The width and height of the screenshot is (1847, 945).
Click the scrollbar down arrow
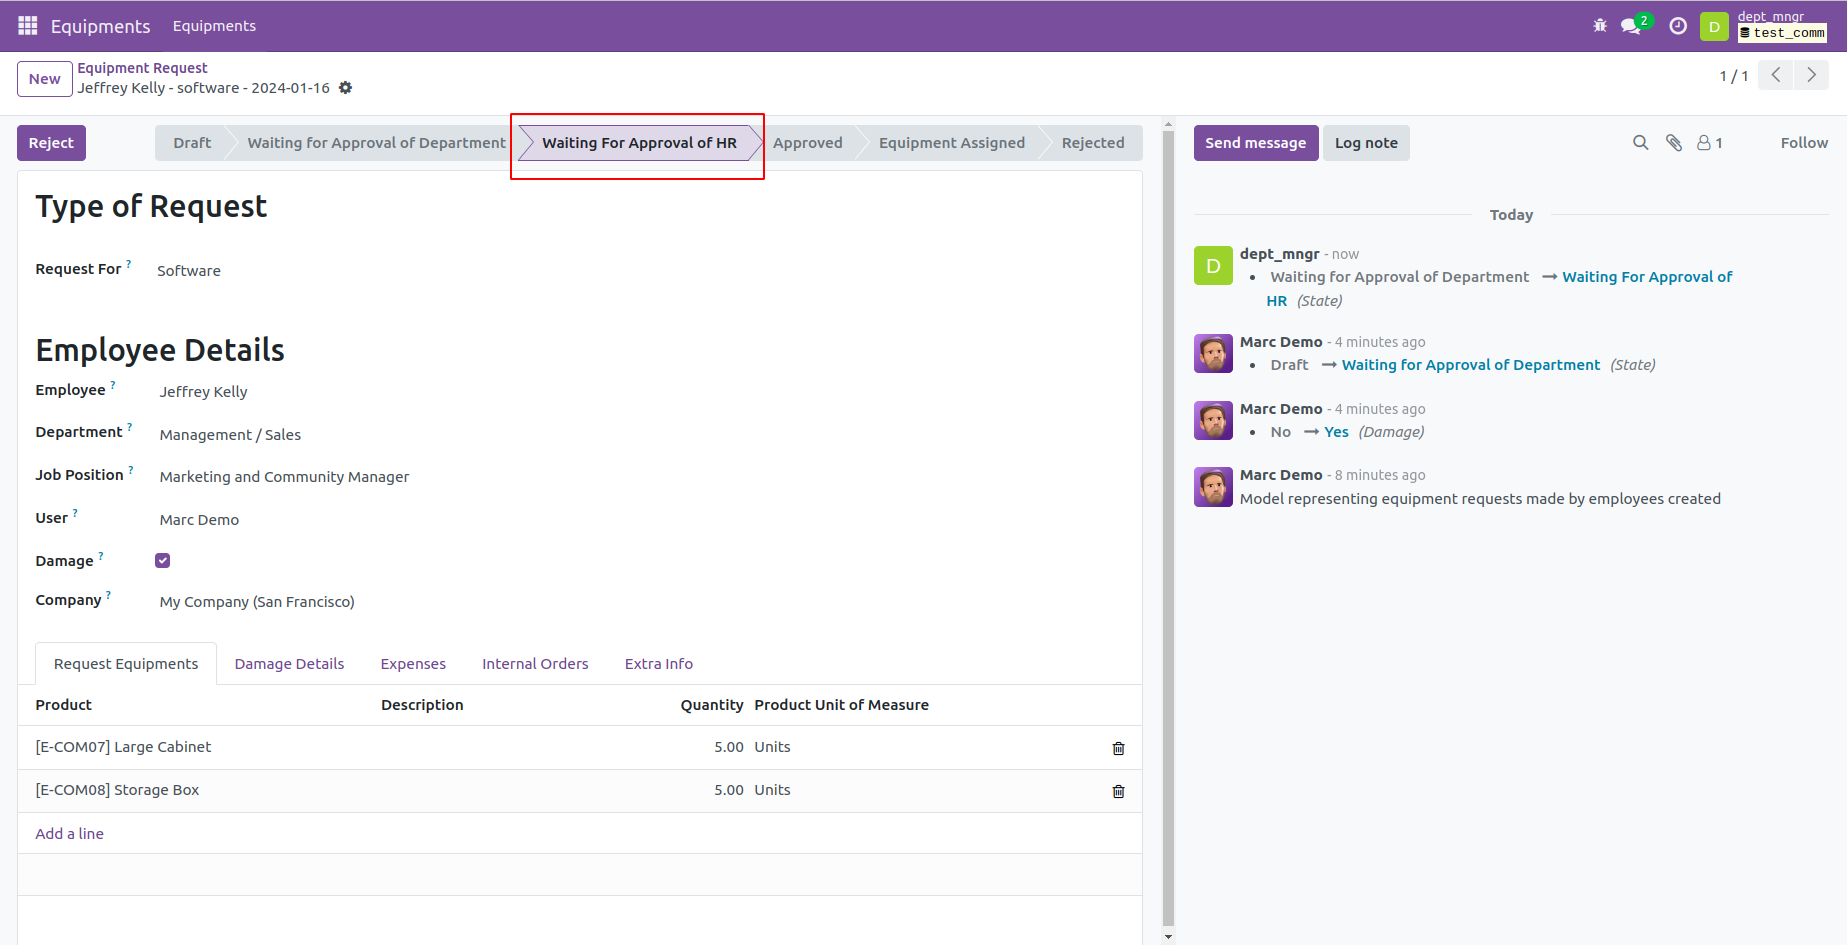point(1168,937)
